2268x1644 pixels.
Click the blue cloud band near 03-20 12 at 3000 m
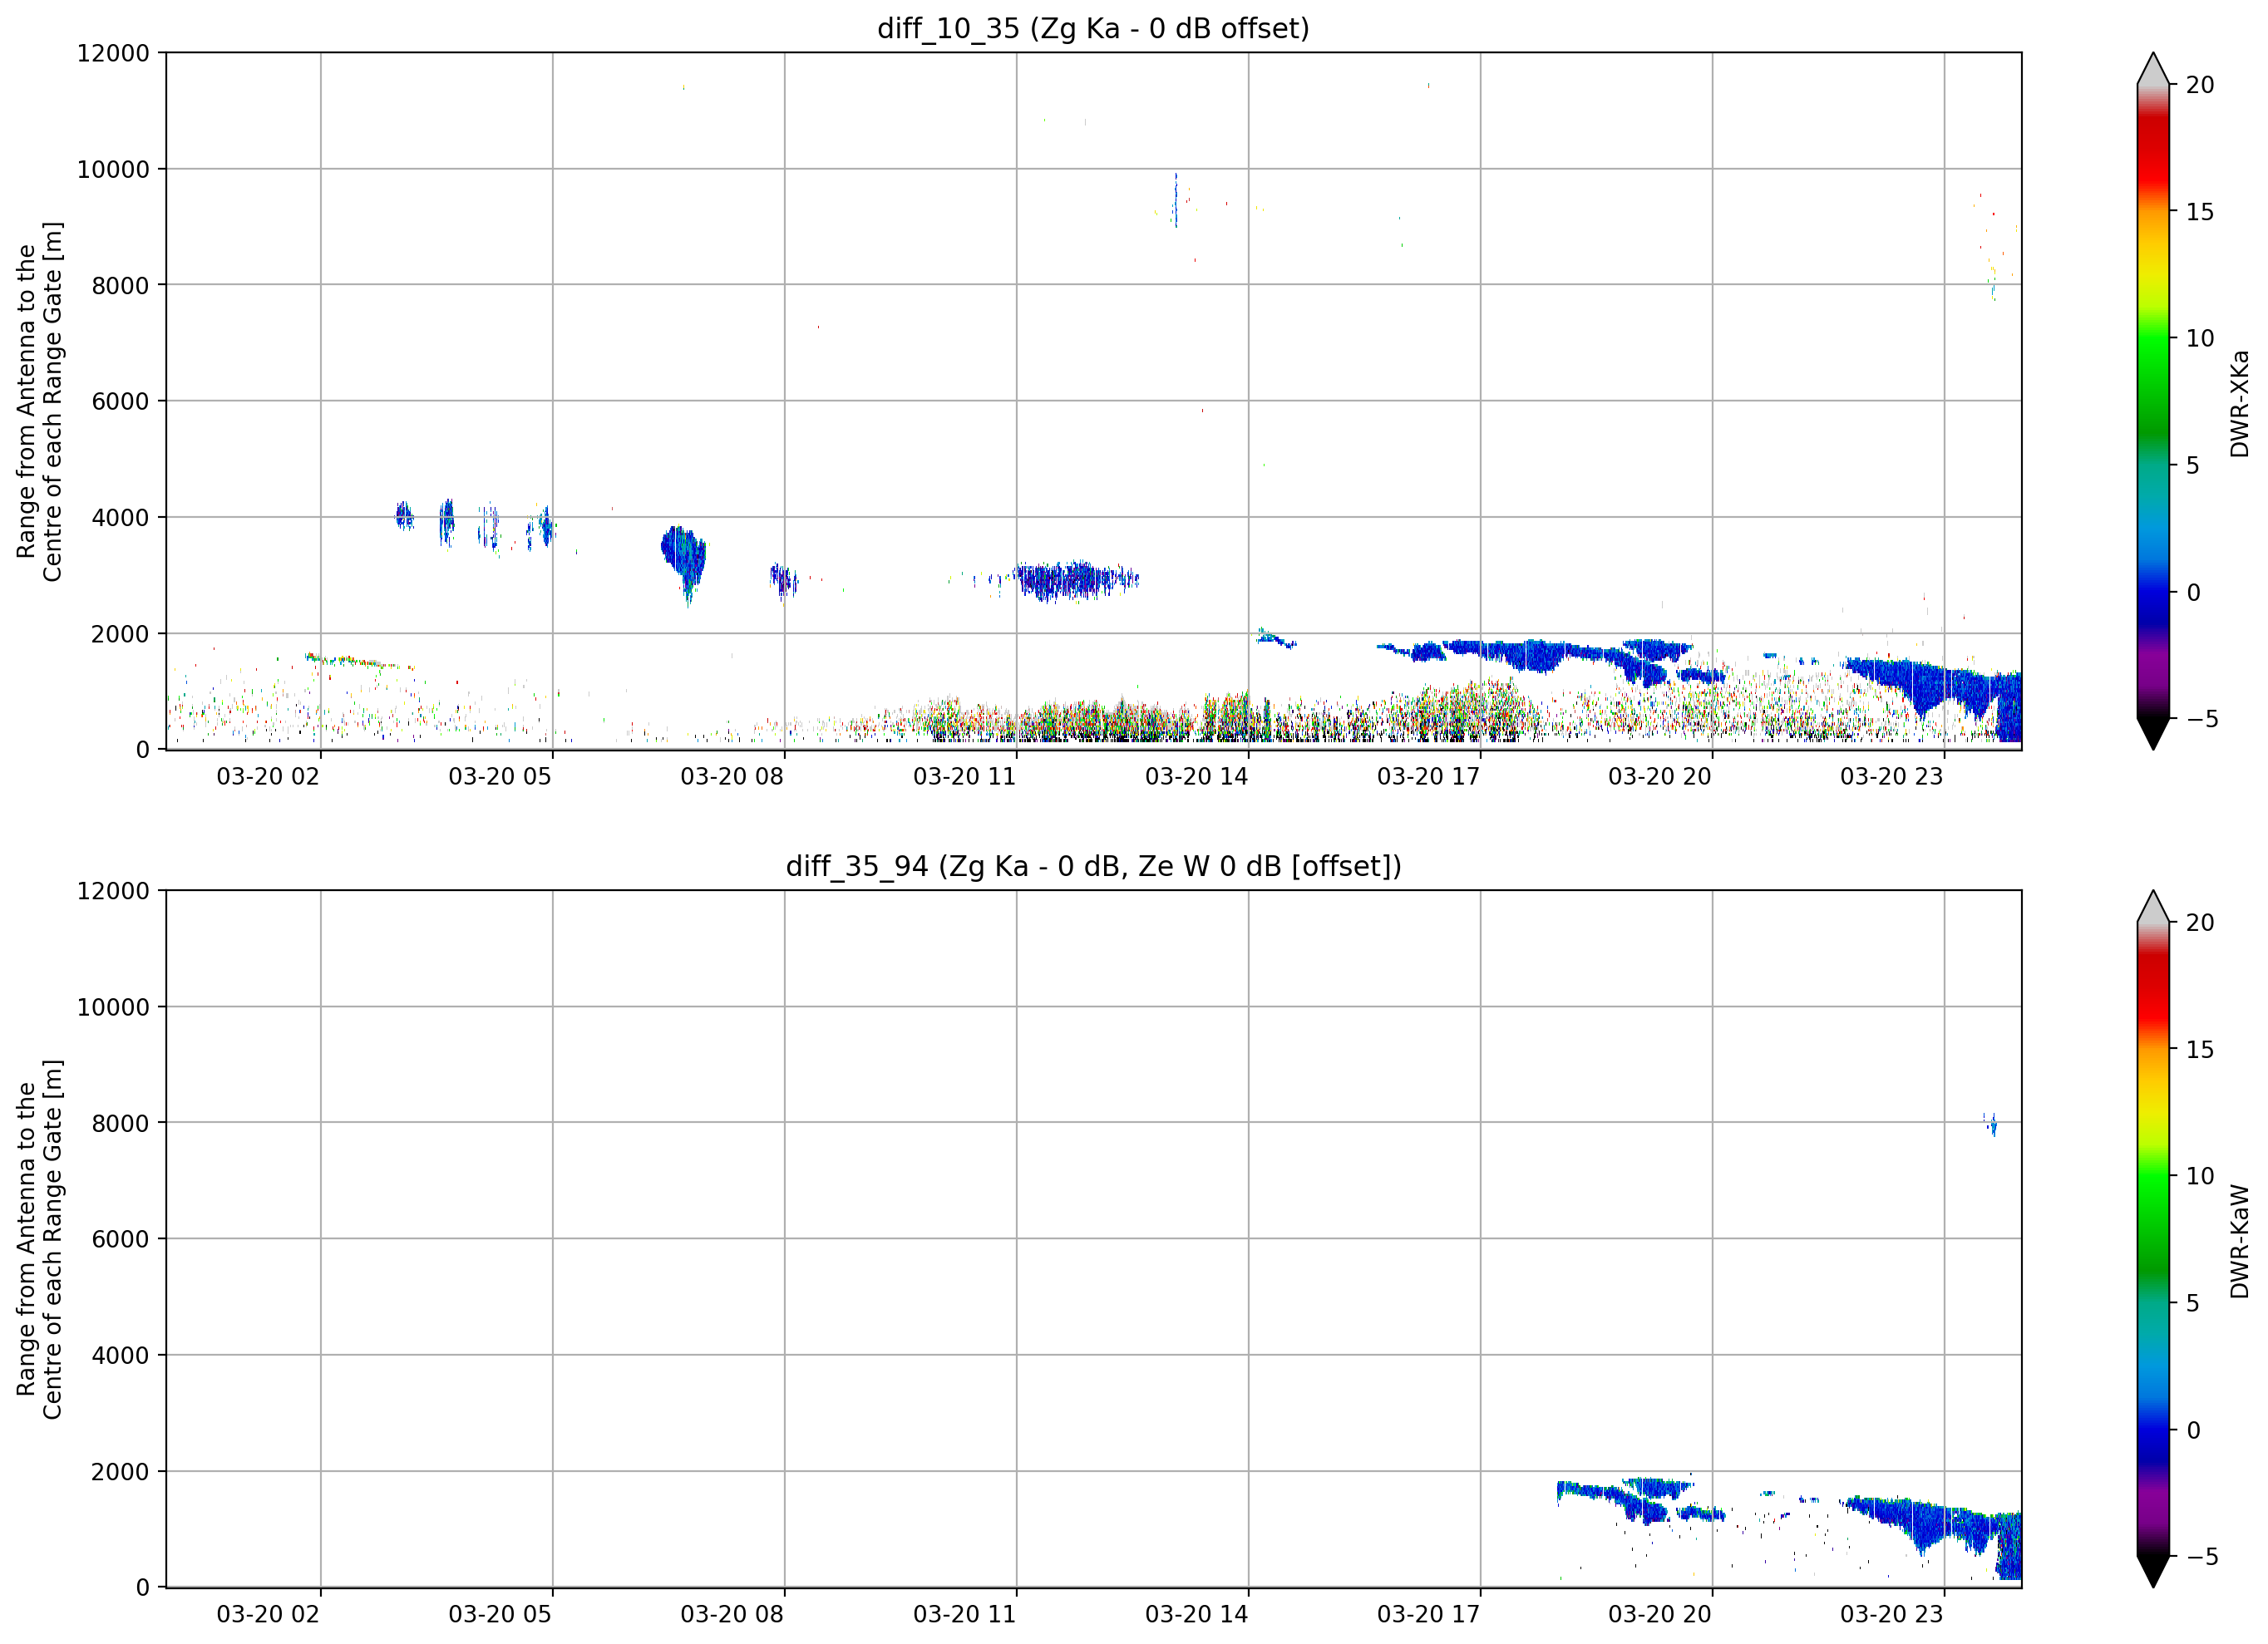1075,580
